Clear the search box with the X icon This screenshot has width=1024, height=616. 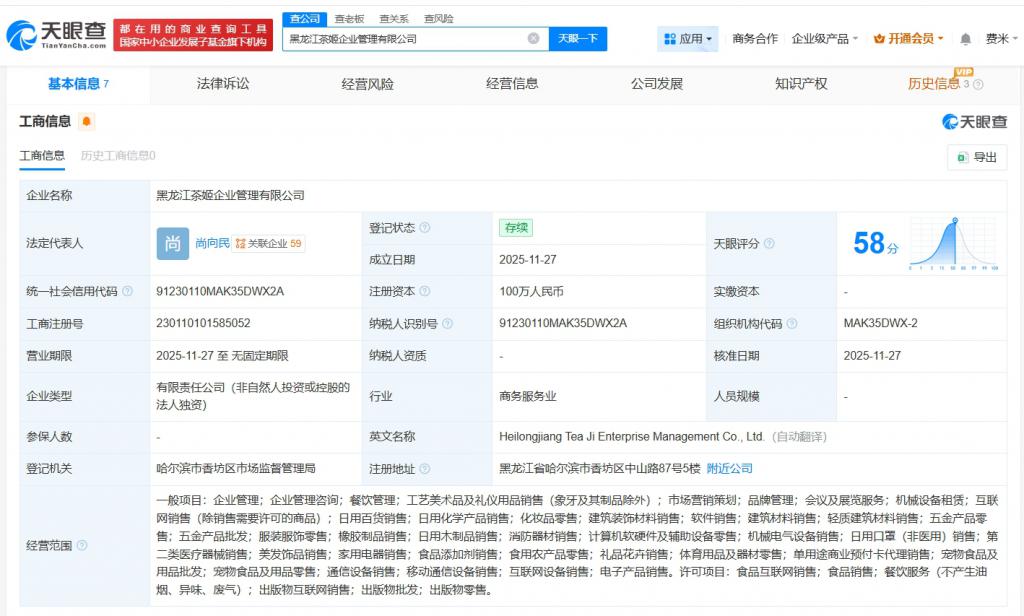tap(532, 38)
